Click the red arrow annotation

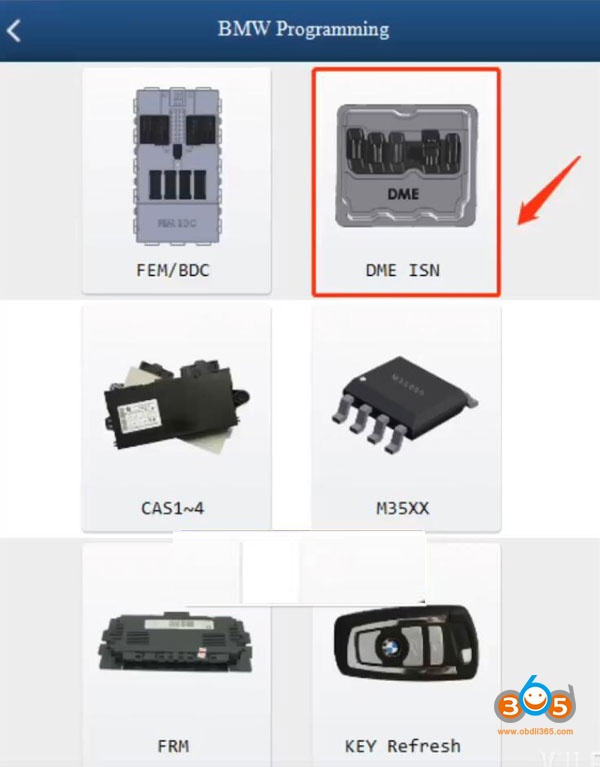click(549, 191)
